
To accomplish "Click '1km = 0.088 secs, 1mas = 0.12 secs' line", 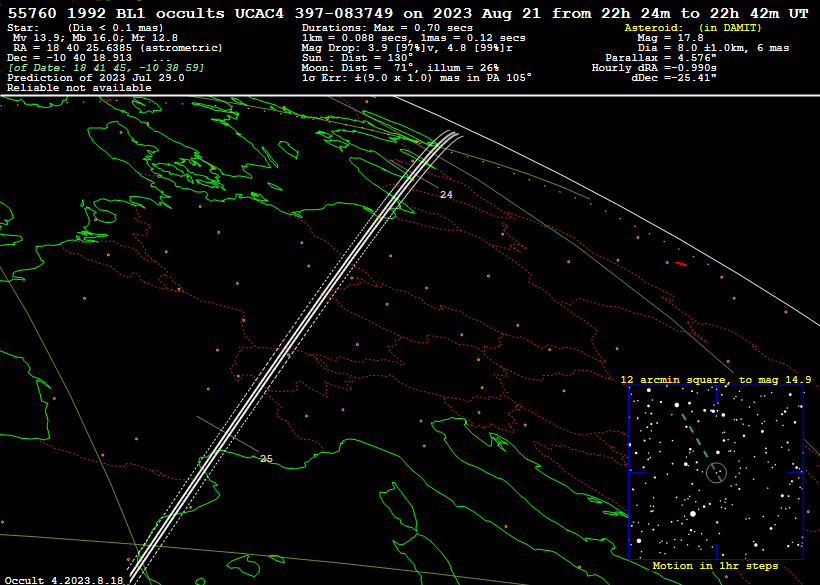I will (414, 38).
